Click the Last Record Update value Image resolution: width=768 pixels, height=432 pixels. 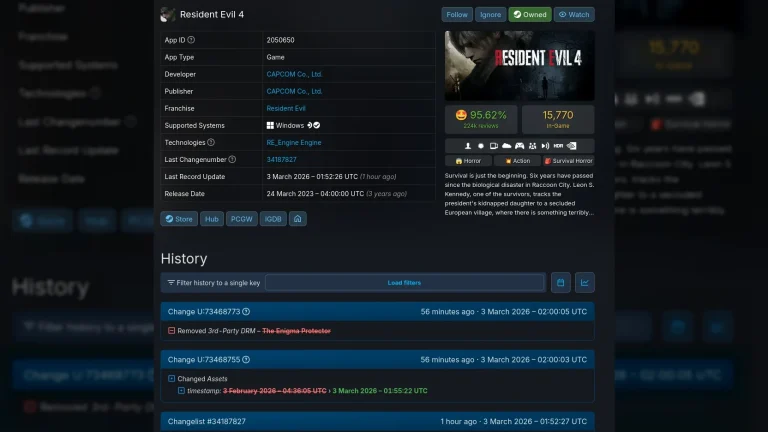pyautogui.click(x=331, y=176)
